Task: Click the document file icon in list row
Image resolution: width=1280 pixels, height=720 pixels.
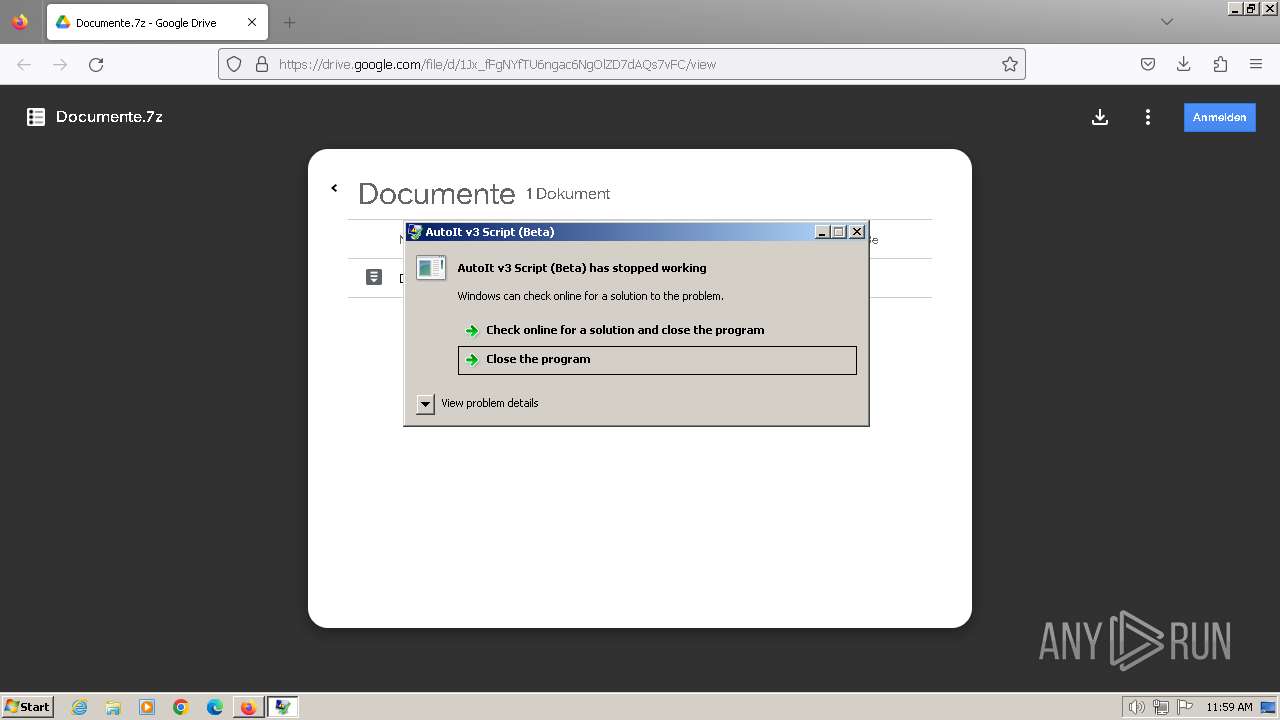Action: point(374,277)
